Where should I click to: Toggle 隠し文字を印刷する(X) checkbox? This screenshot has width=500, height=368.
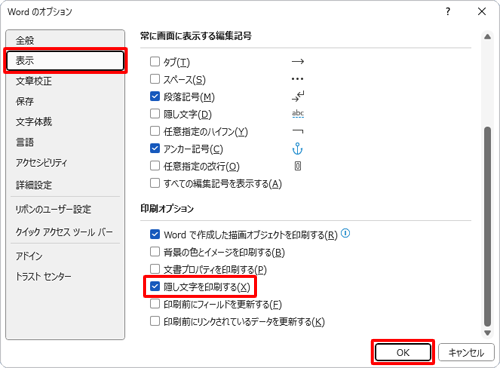[155, 286]
